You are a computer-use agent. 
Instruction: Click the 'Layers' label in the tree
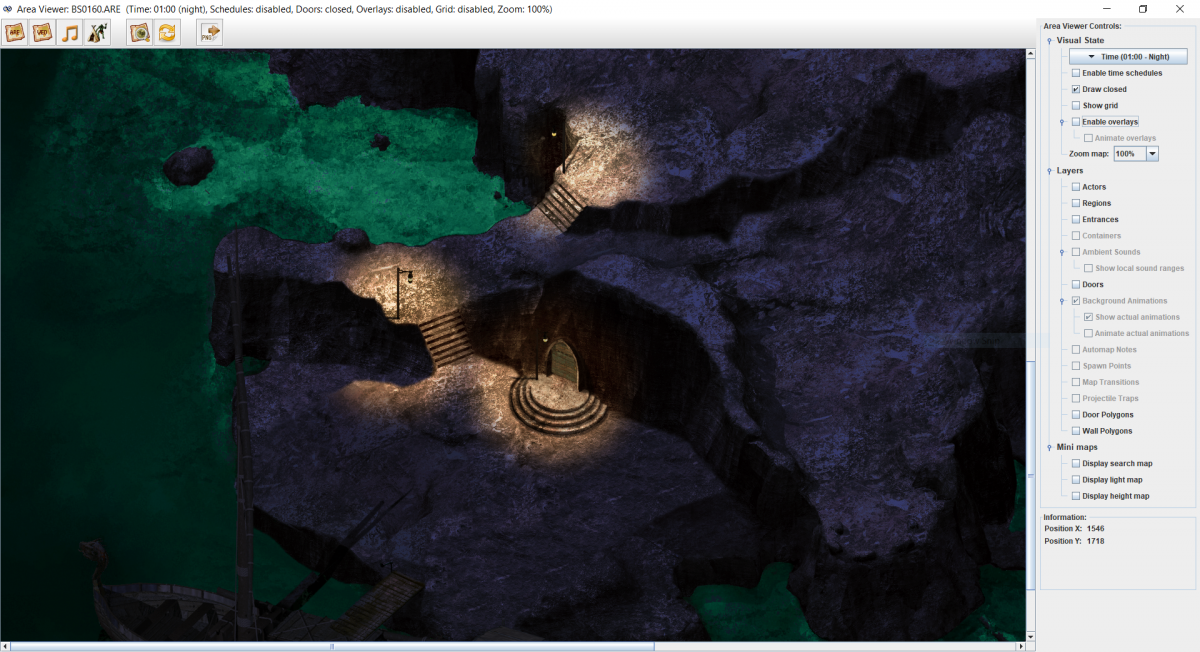coord(1070,171)
